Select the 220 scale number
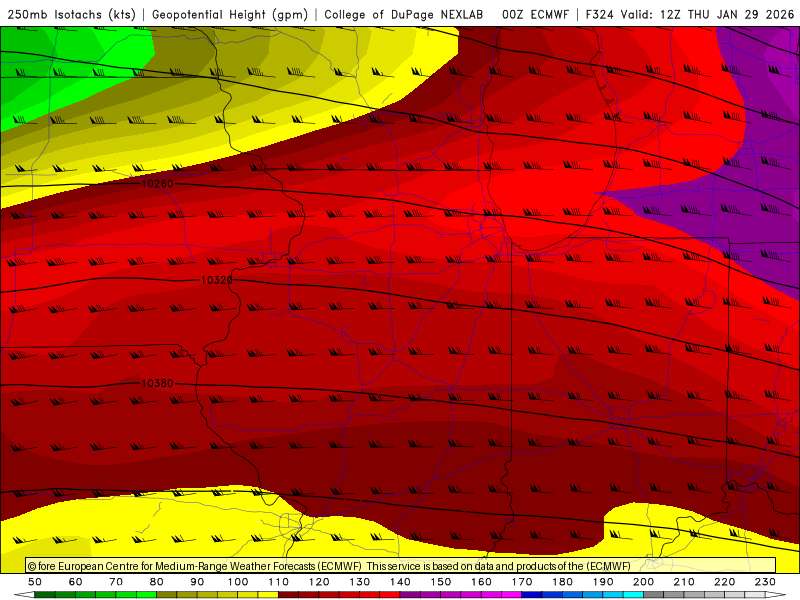The width and height of the screenshot is (800, 600). [x=724, y=582]
